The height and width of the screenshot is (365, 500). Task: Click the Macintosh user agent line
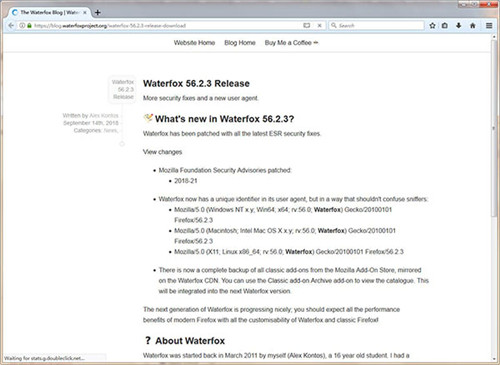click(285, 236)
